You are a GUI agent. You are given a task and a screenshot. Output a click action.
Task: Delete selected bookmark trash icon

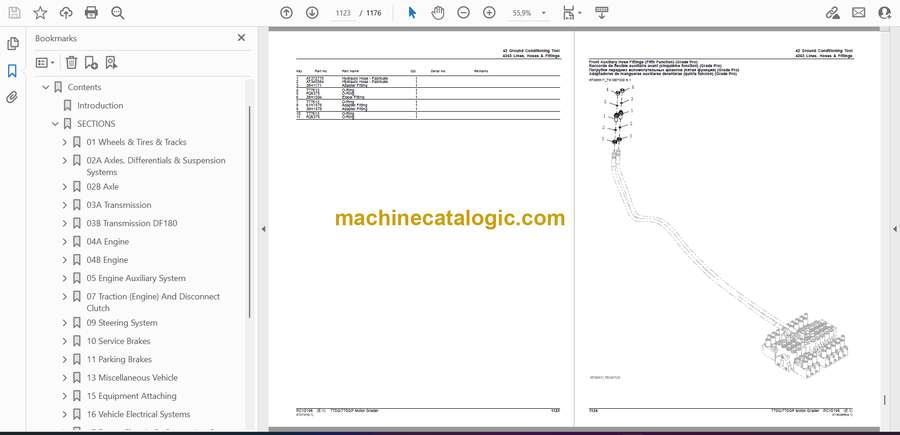[x=71, y=63]
